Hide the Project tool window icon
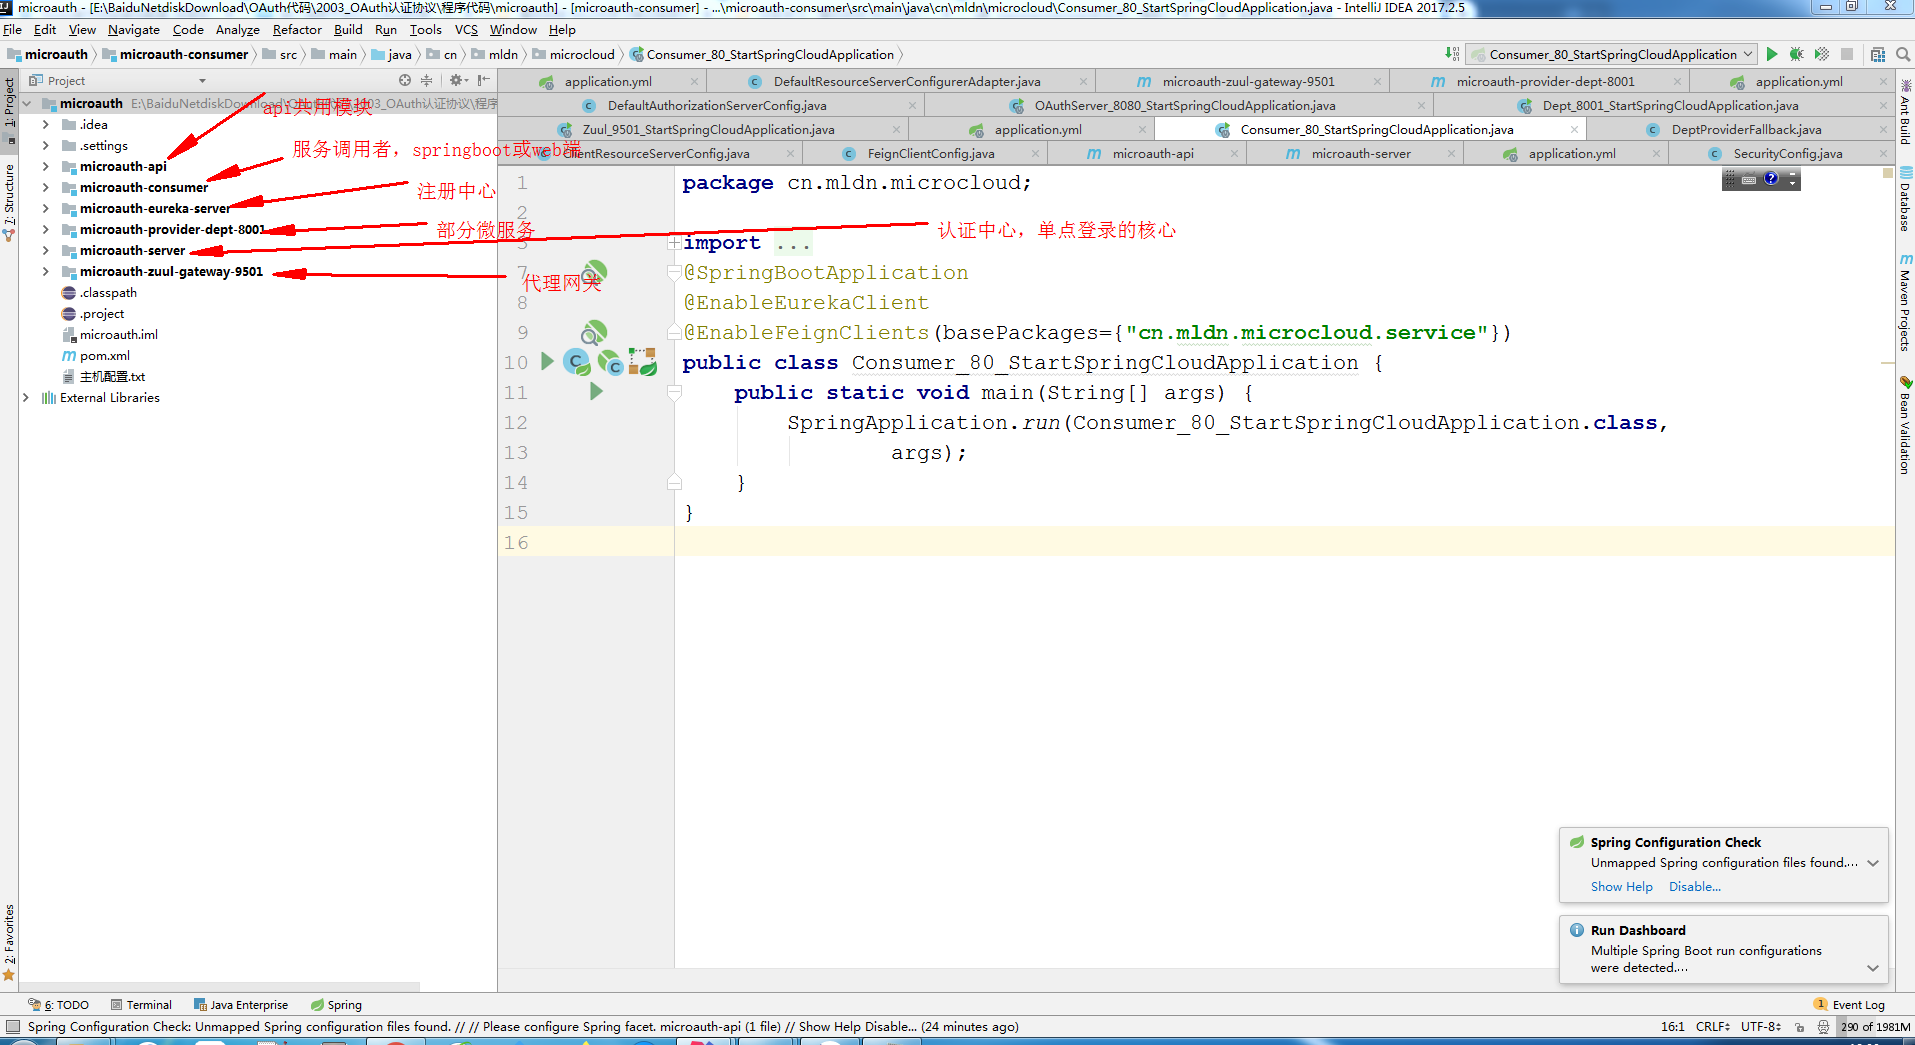This screenshot has height=1045, width=1915. point(484,80)
